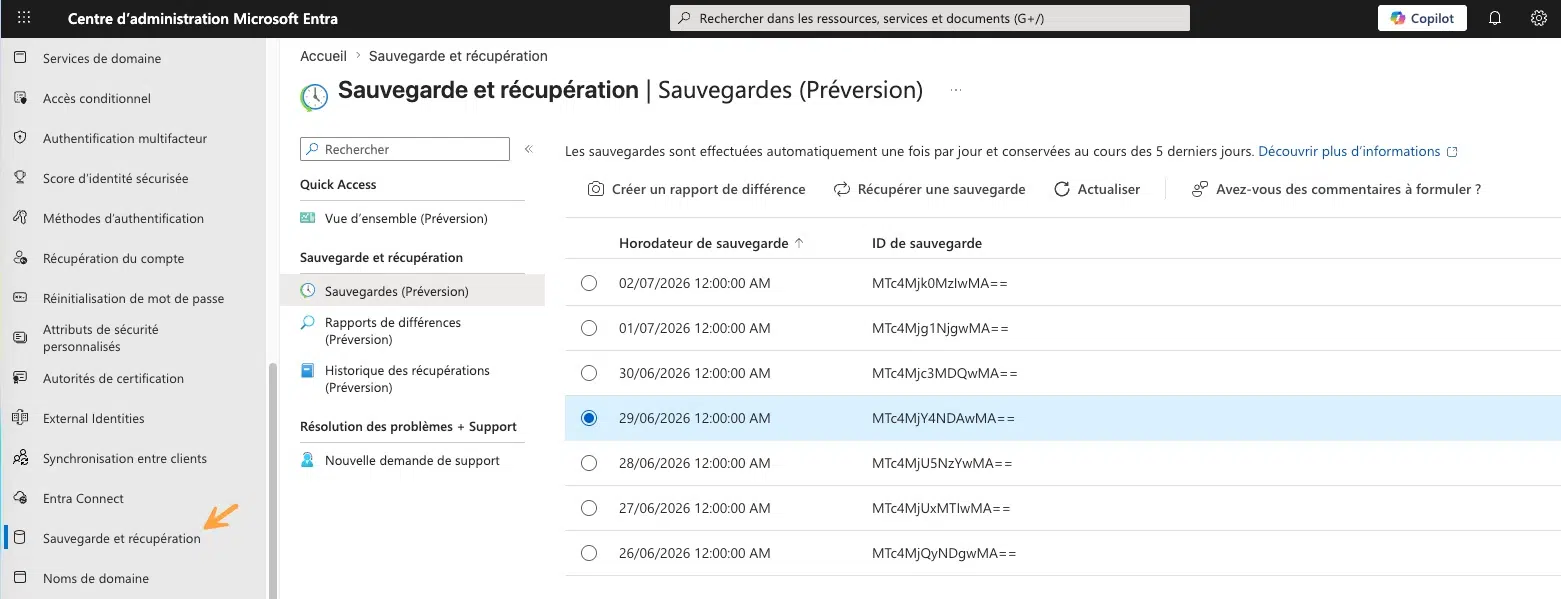Viewport: 1561px width, 599px height.
Task: Open the settings gear icon
Action: [x=1539, y=18]
